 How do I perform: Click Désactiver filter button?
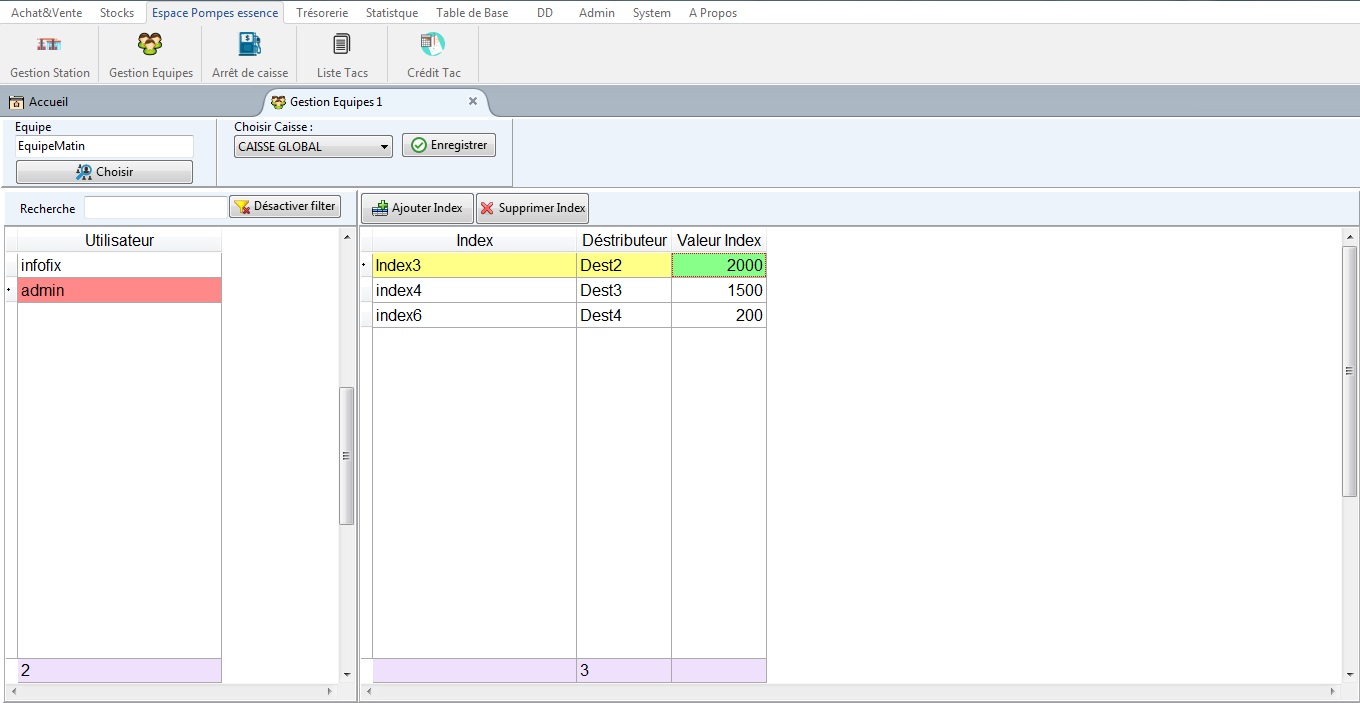coord(285,207)
